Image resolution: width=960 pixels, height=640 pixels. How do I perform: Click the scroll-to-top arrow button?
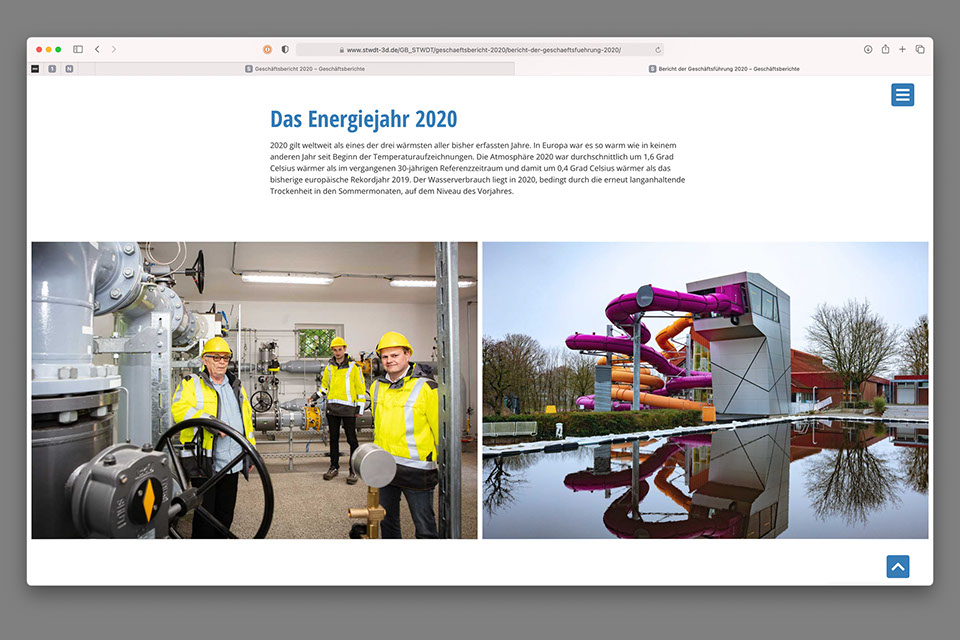tap(897, 567)
